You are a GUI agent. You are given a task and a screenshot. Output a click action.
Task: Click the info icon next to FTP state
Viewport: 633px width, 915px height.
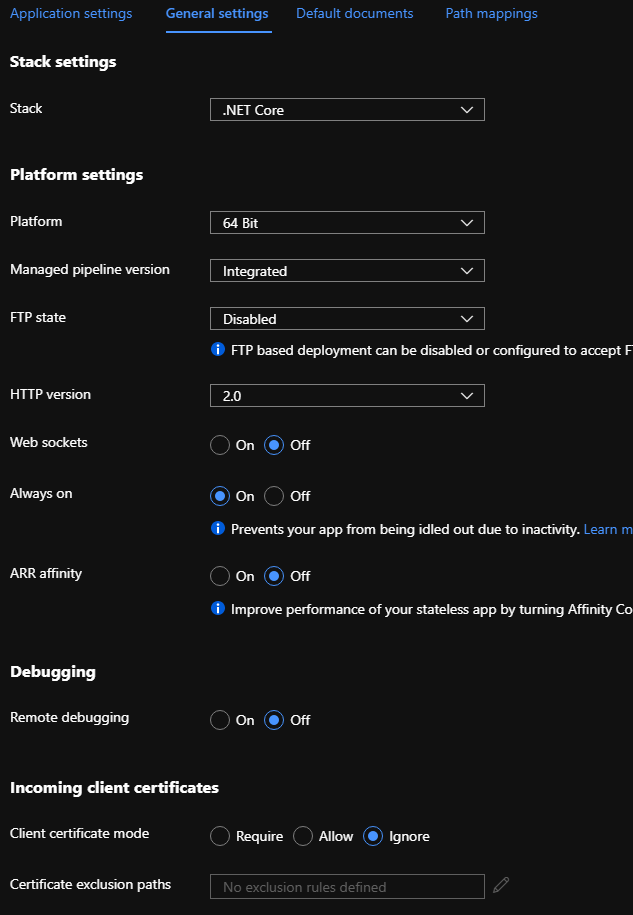218,350
